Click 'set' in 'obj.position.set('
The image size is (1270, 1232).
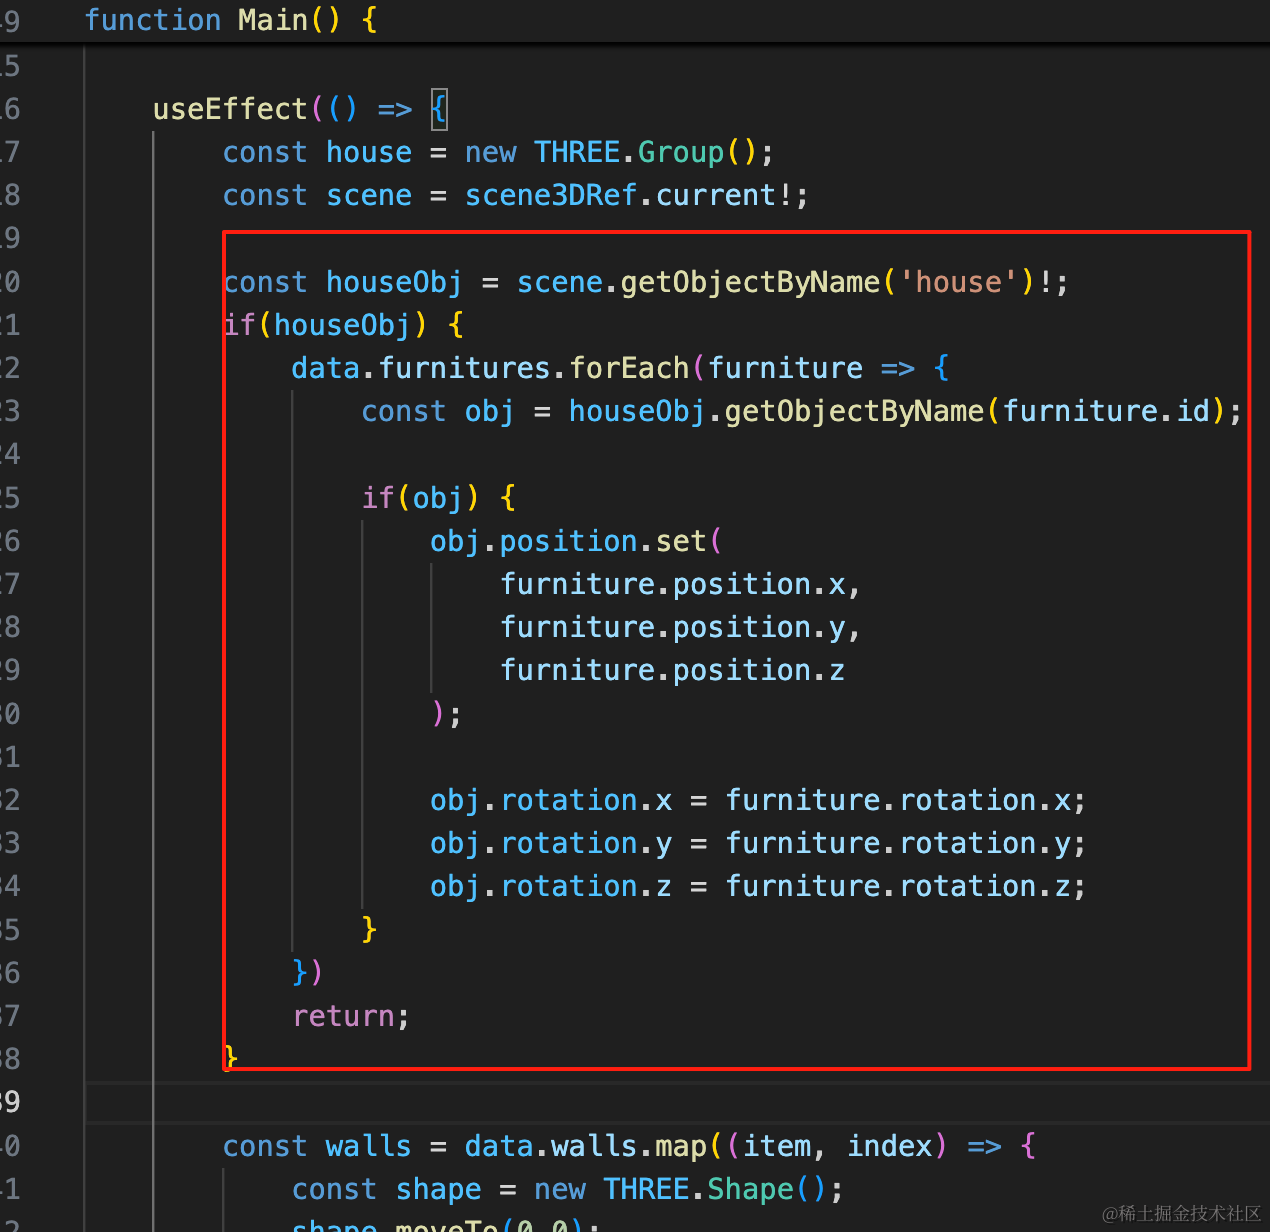(681, 541)
